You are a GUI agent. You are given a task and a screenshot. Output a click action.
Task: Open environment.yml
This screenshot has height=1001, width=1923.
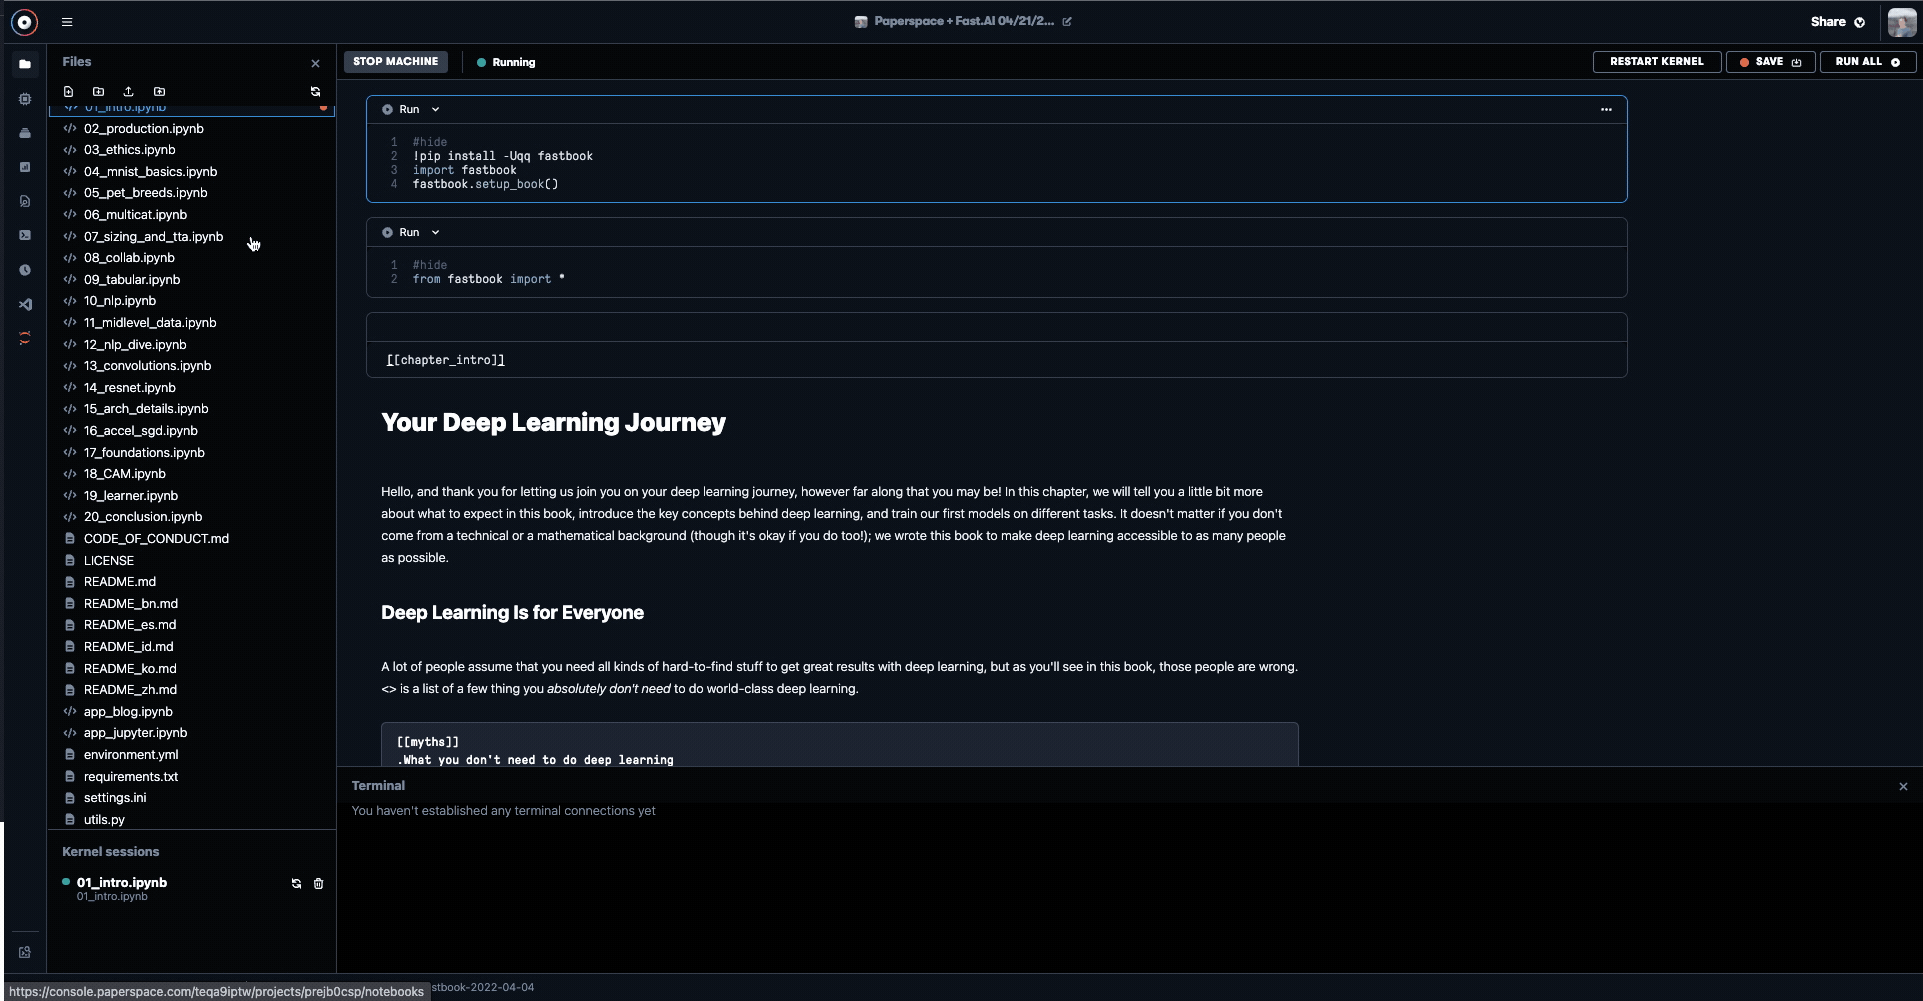(131, 755)
